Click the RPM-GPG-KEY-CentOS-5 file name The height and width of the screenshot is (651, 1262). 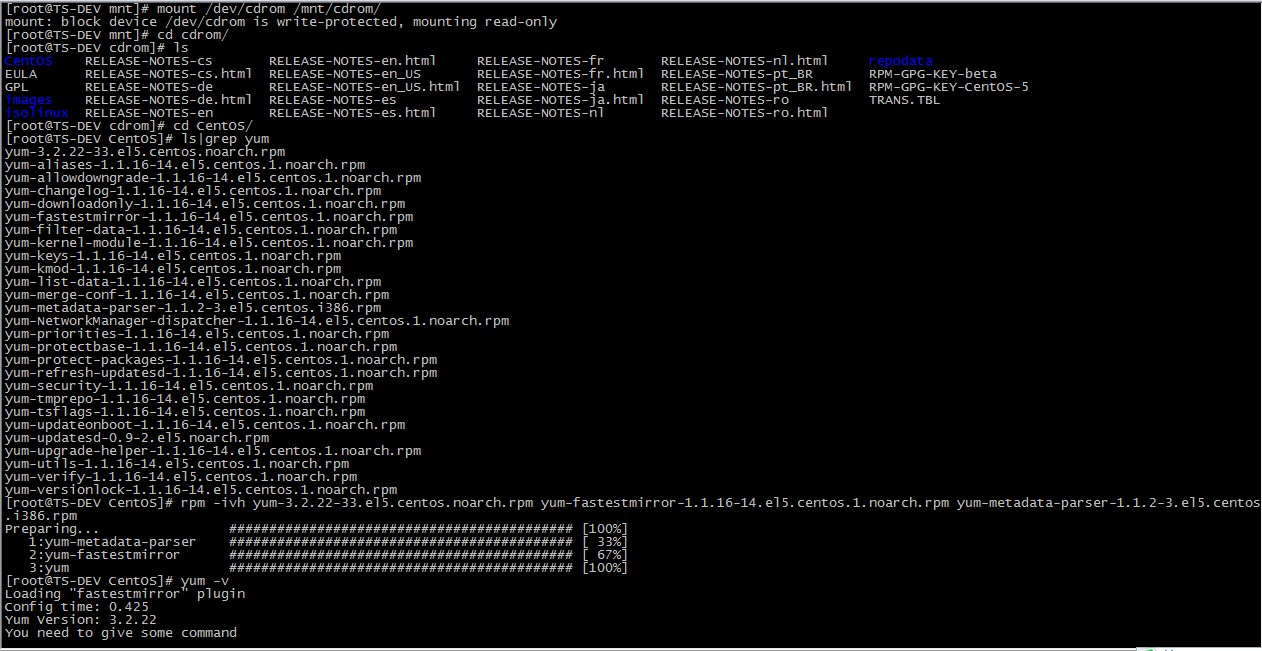(948, 87)
